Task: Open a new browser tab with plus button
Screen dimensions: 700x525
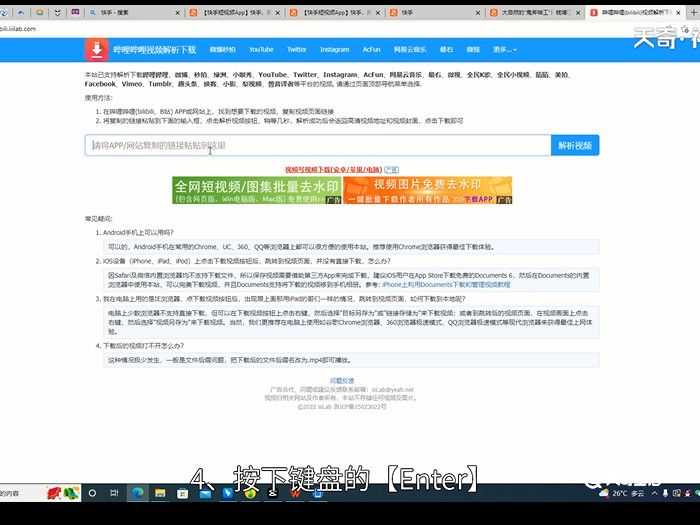Action: tap(694, 12)
